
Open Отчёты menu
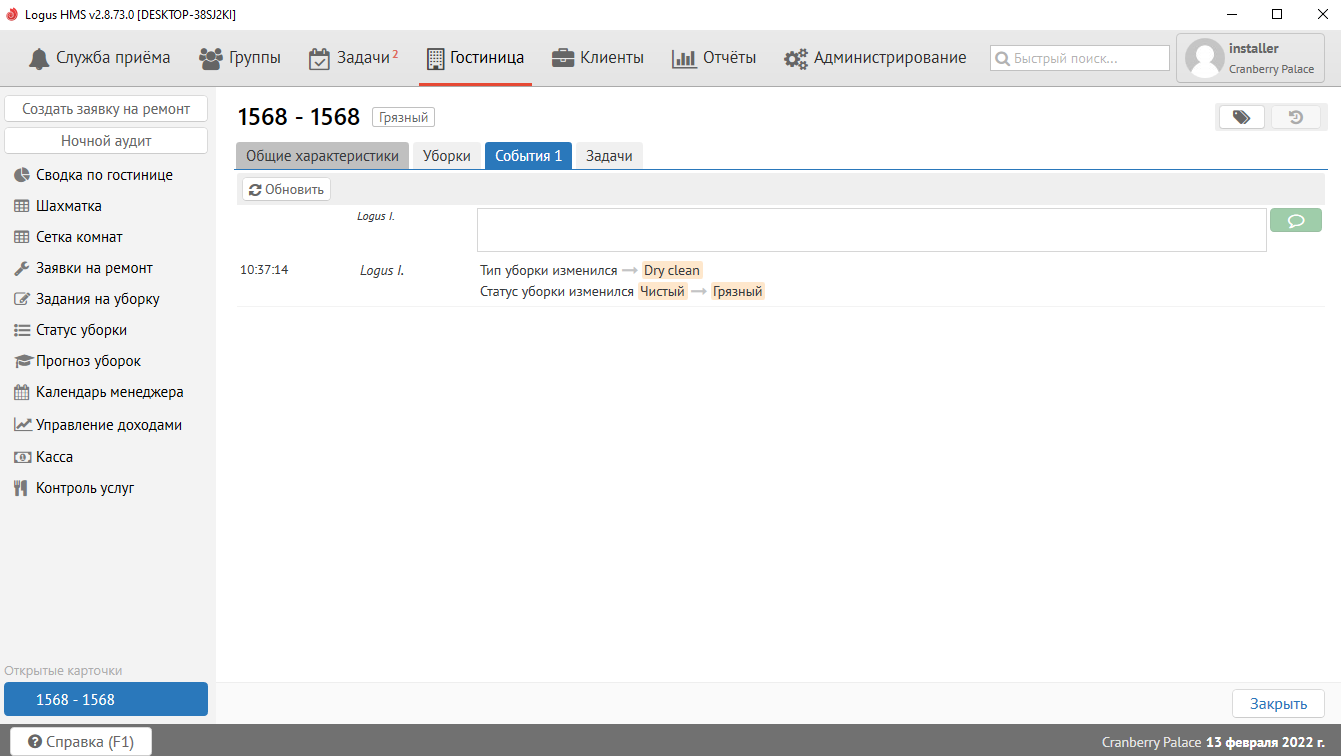[x=714, y=58]
